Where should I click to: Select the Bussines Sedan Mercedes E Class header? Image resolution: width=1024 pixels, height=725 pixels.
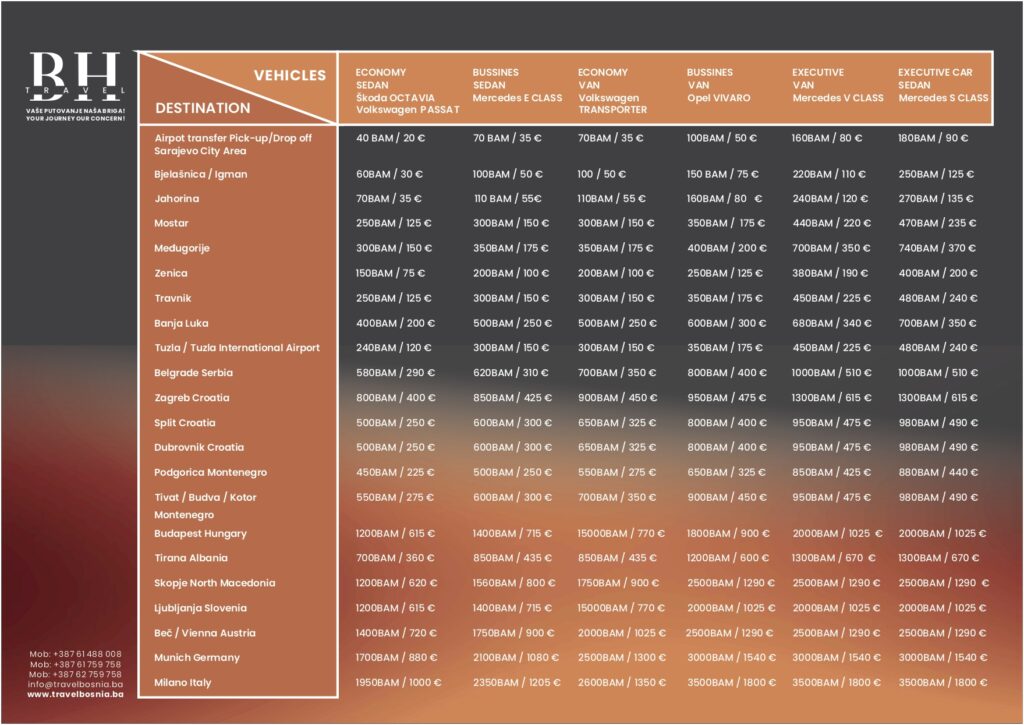point(517,85)
